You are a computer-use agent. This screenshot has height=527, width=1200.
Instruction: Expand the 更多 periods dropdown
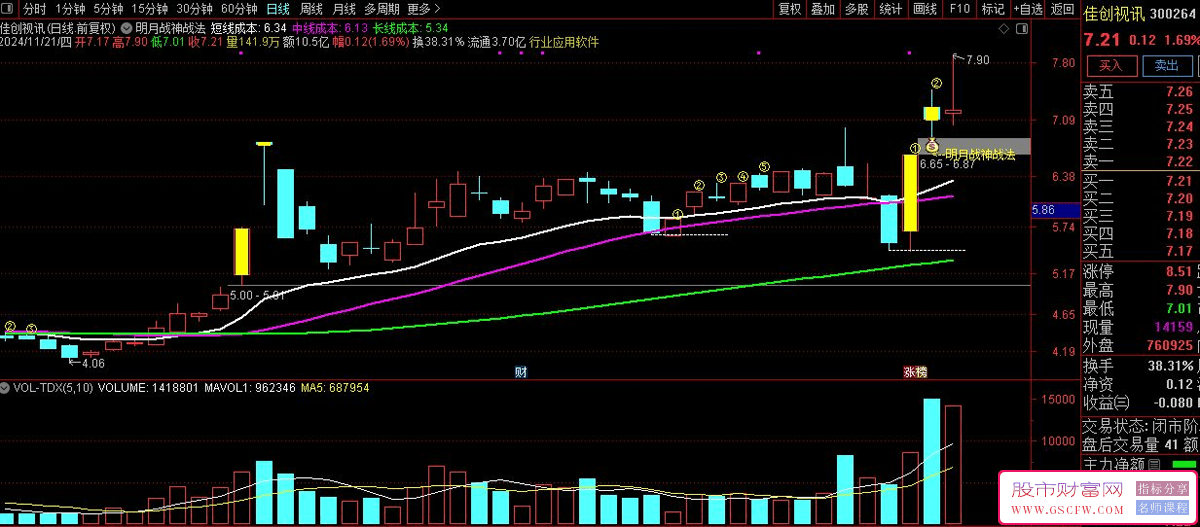423,9
